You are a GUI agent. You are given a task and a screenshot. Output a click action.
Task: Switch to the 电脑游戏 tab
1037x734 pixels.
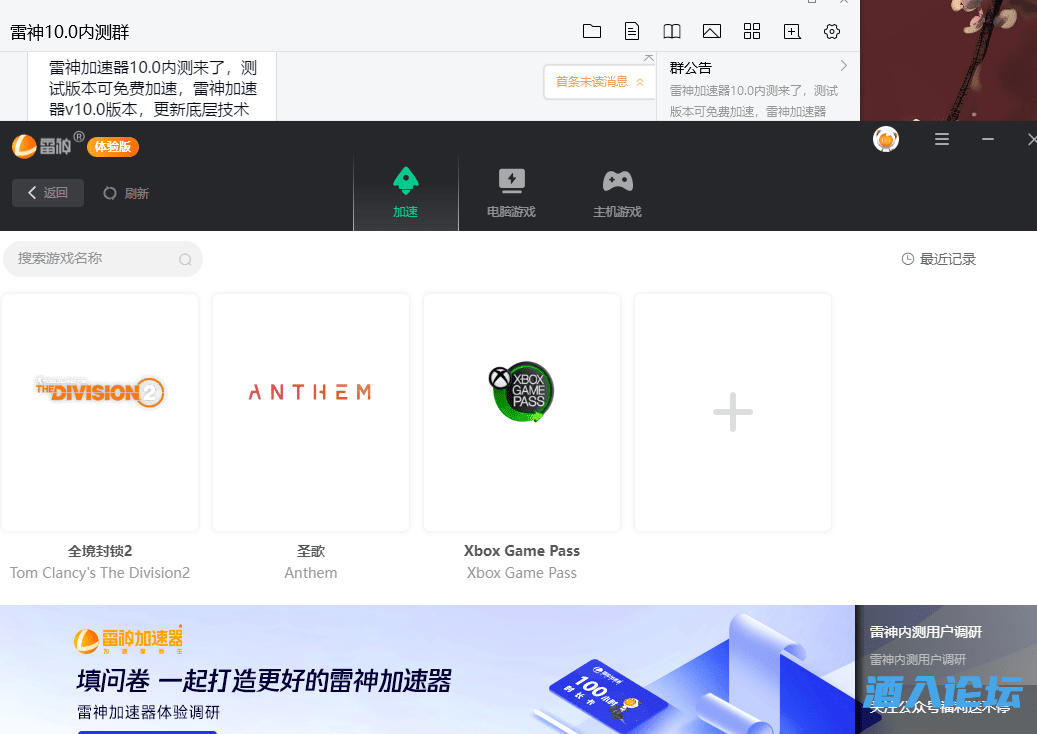click(511, 192)
